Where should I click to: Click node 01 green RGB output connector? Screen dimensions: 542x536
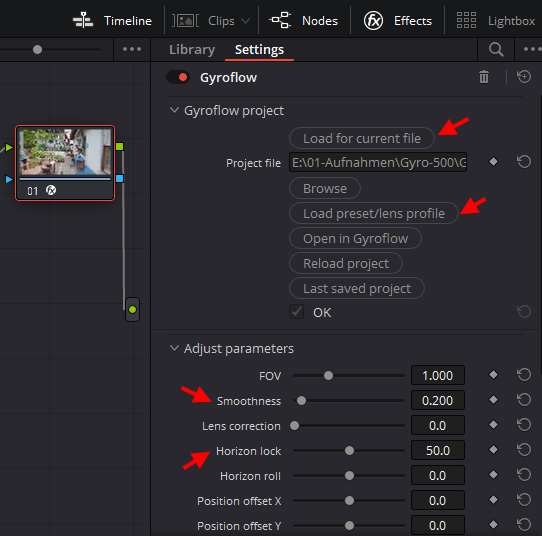(x=120, y=147)
